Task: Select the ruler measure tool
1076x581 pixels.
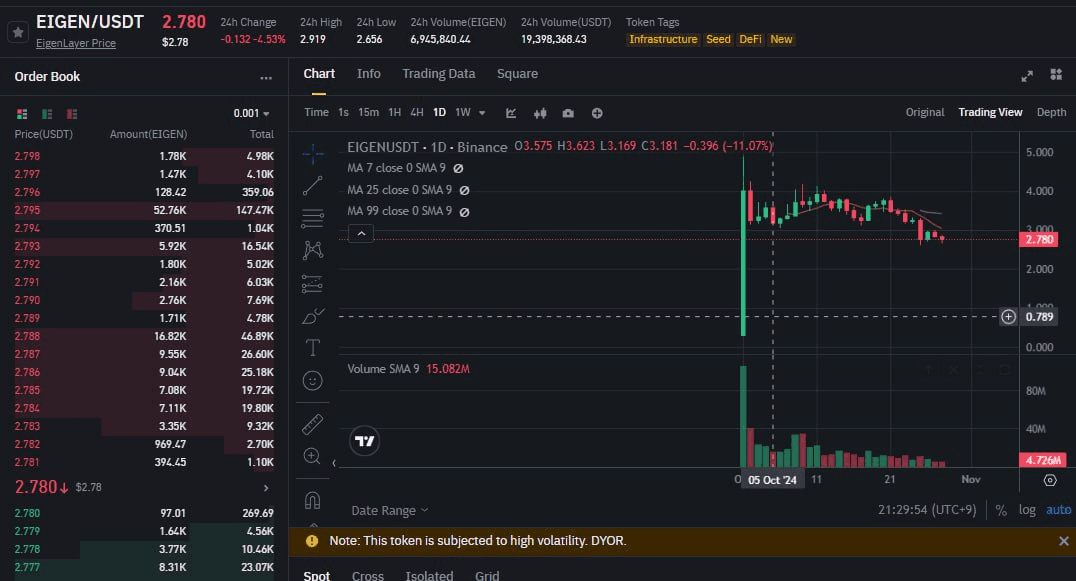Action: (313, 424)
